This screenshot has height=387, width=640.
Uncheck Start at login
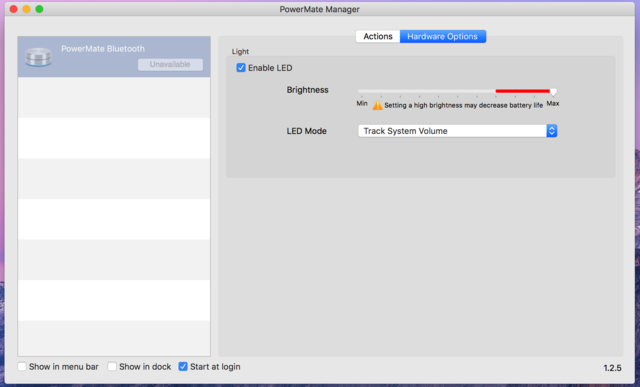coord(183,367)
